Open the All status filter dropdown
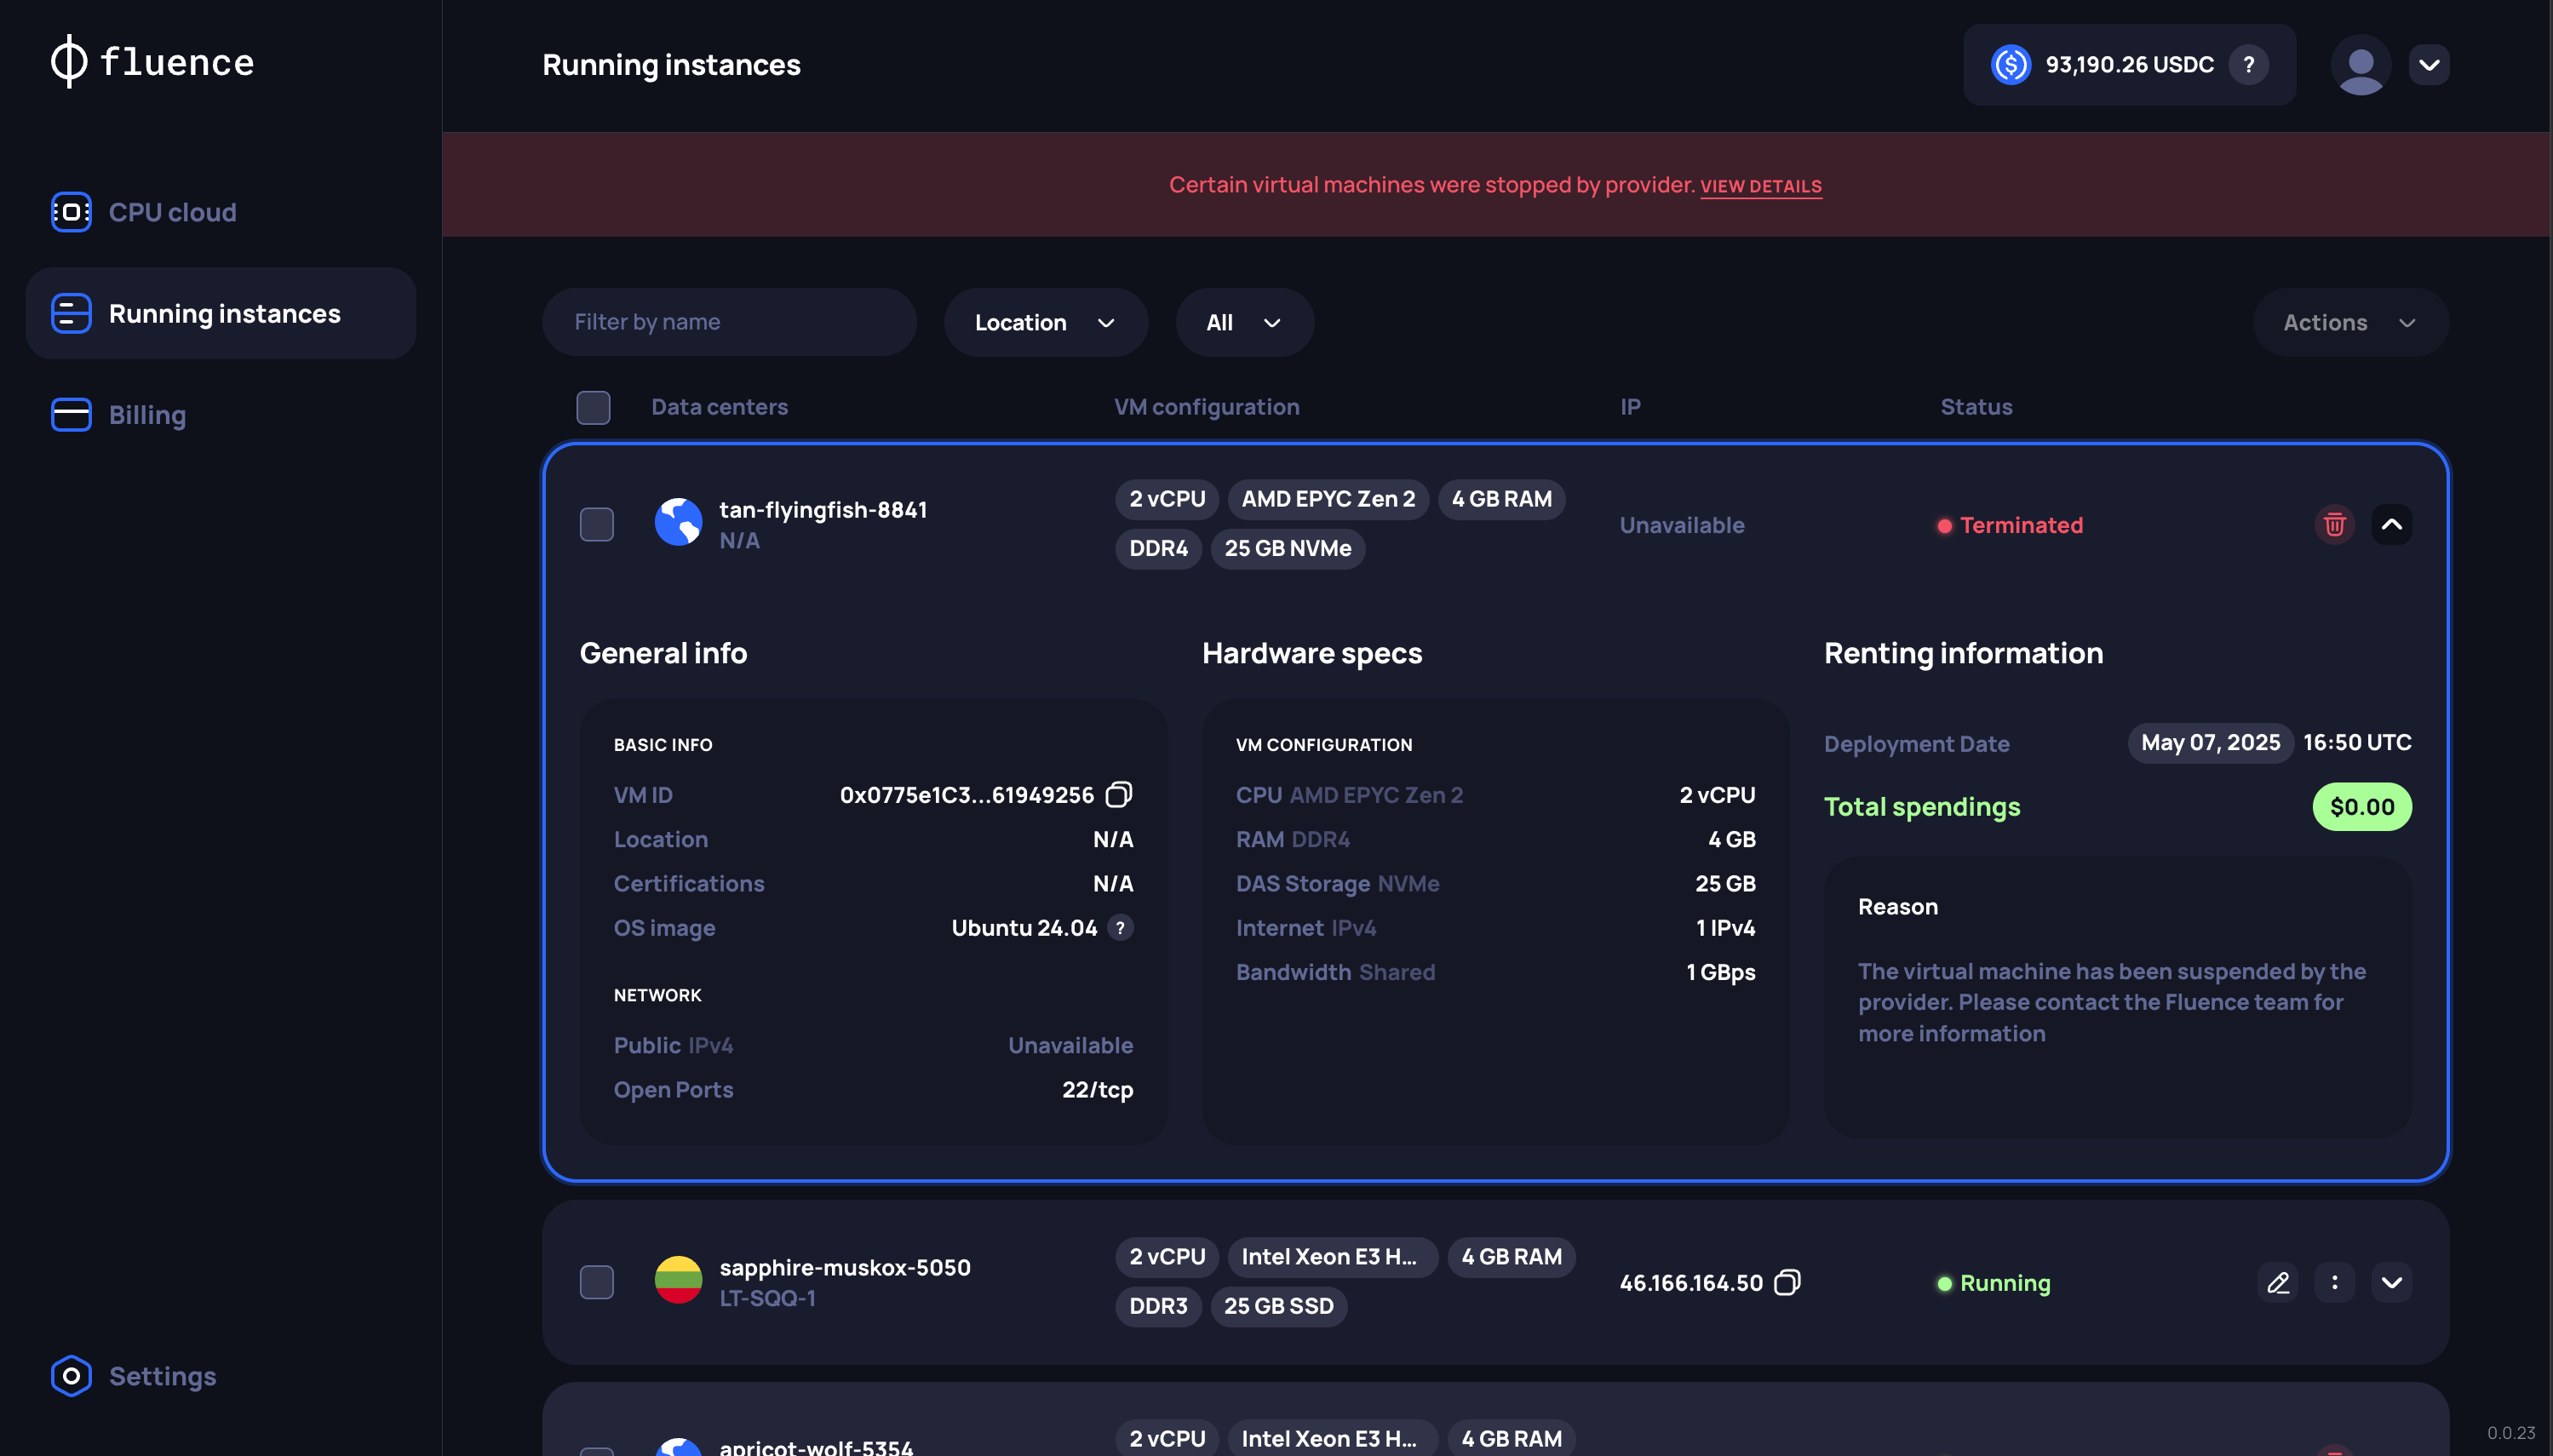 coord(1243,322)
